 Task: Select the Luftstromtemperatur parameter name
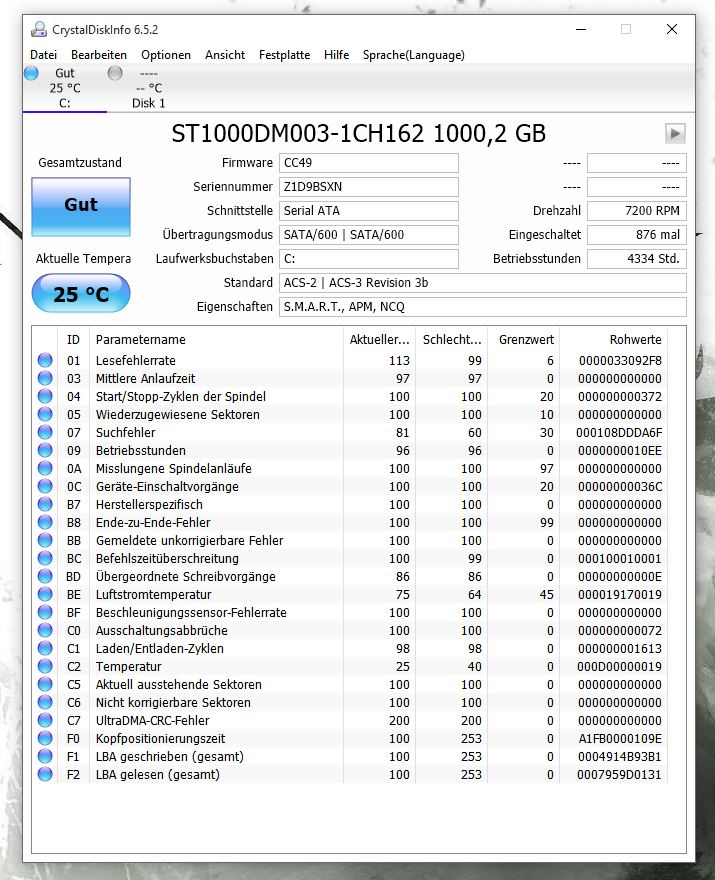pos(153,594)
